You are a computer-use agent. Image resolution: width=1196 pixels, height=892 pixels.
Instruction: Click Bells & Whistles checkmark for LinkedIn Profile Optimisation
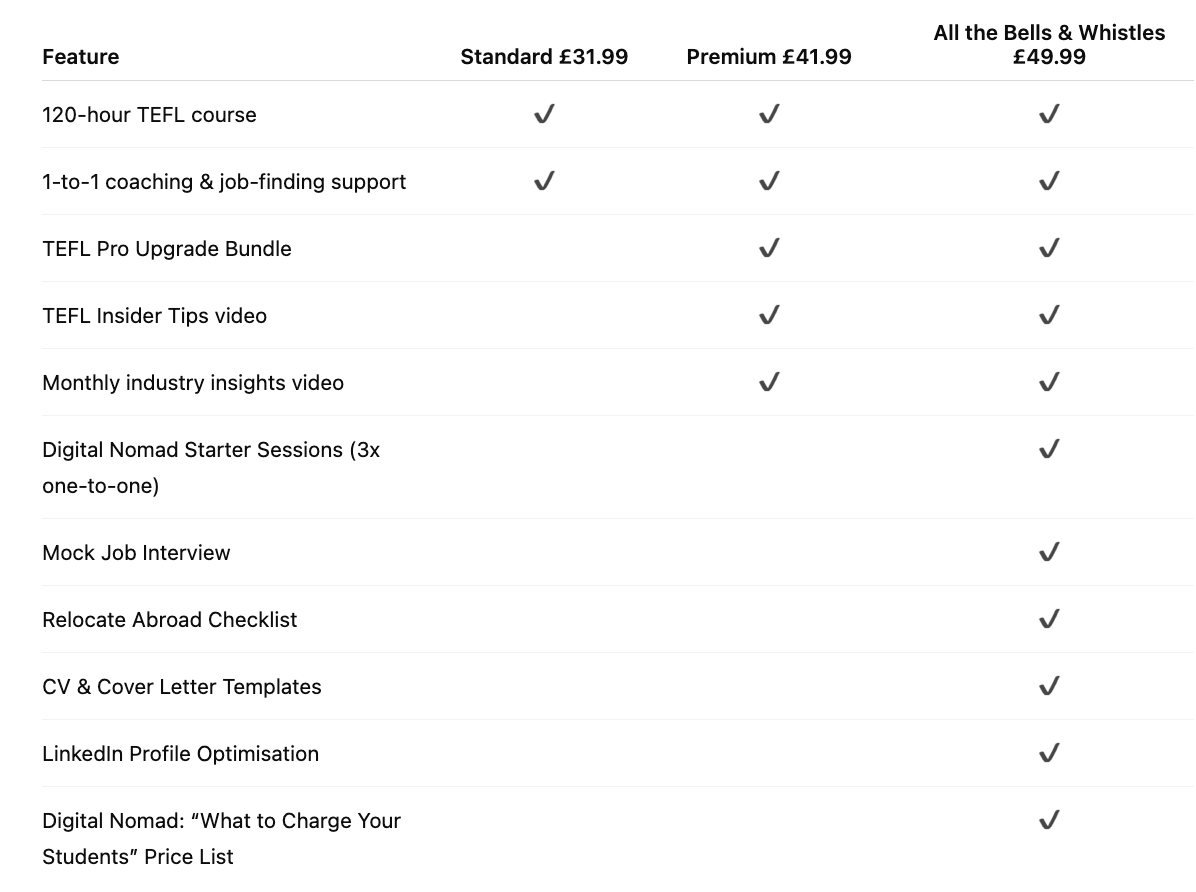click(x=1049, y=754)
